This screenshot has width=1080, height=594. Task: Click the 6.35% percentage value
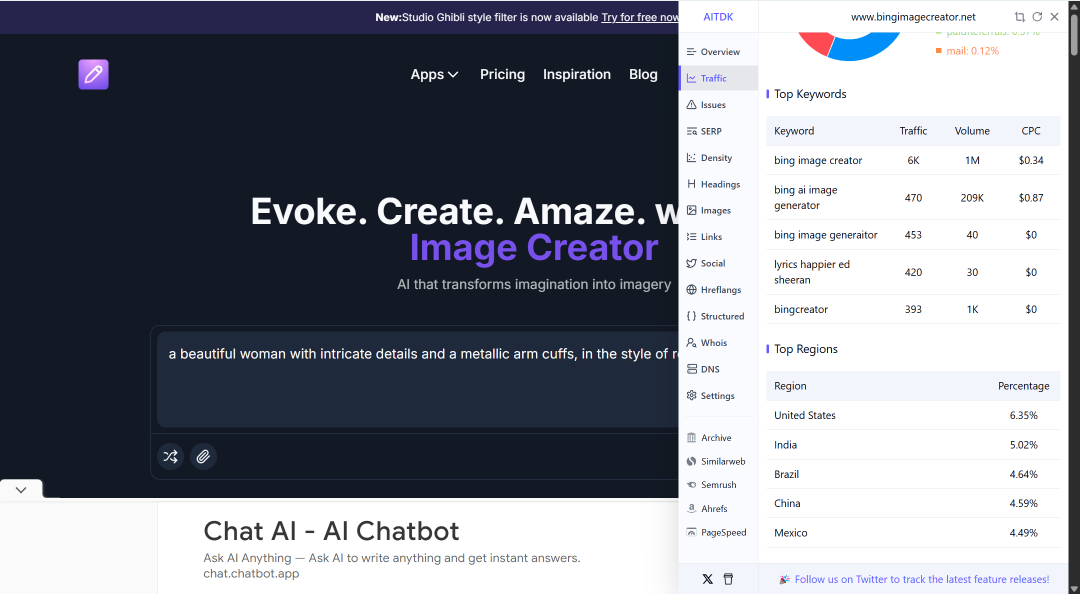coord(1024,415)
